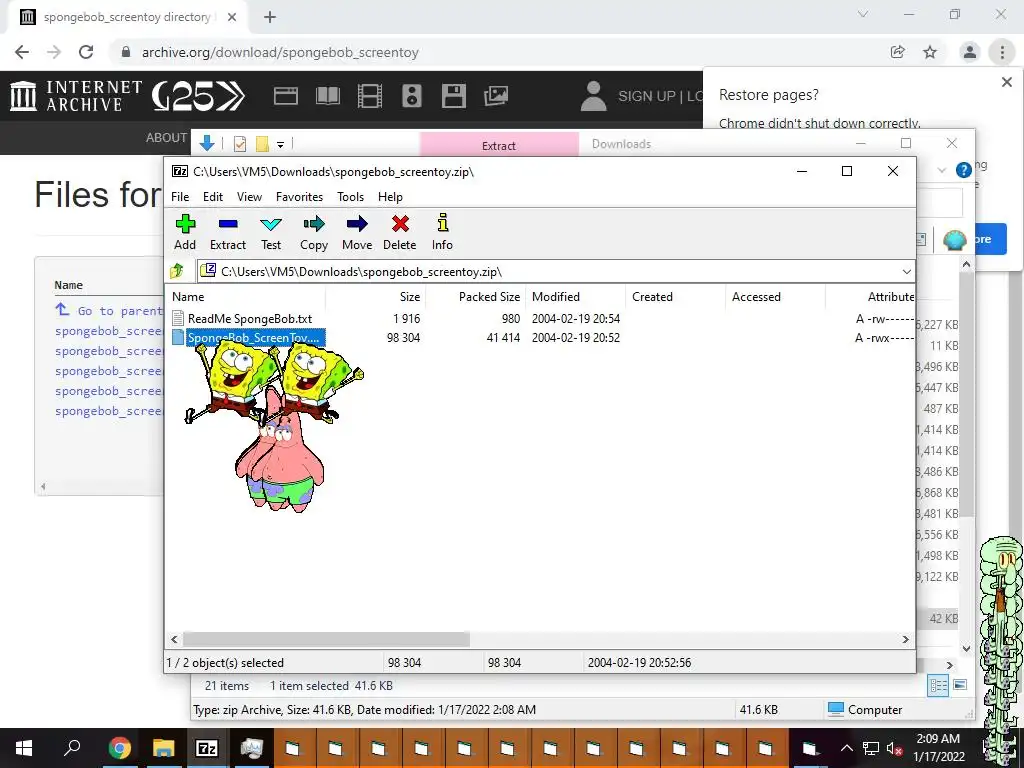Screen dimensions: 1024x768
Task: Click the SIGN UP link
Action: coord(646,96)
